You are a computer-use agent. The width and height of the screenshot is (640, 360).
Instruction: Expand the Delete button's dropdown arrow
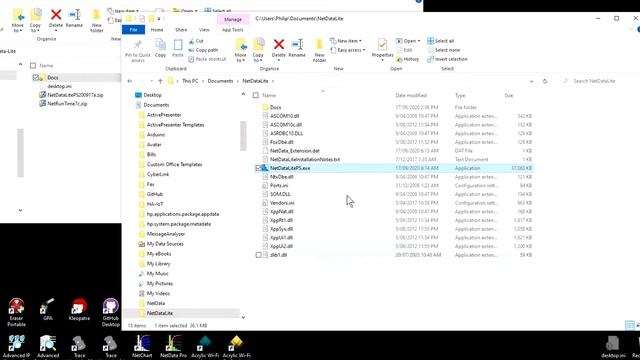click(x=279, y=60)
